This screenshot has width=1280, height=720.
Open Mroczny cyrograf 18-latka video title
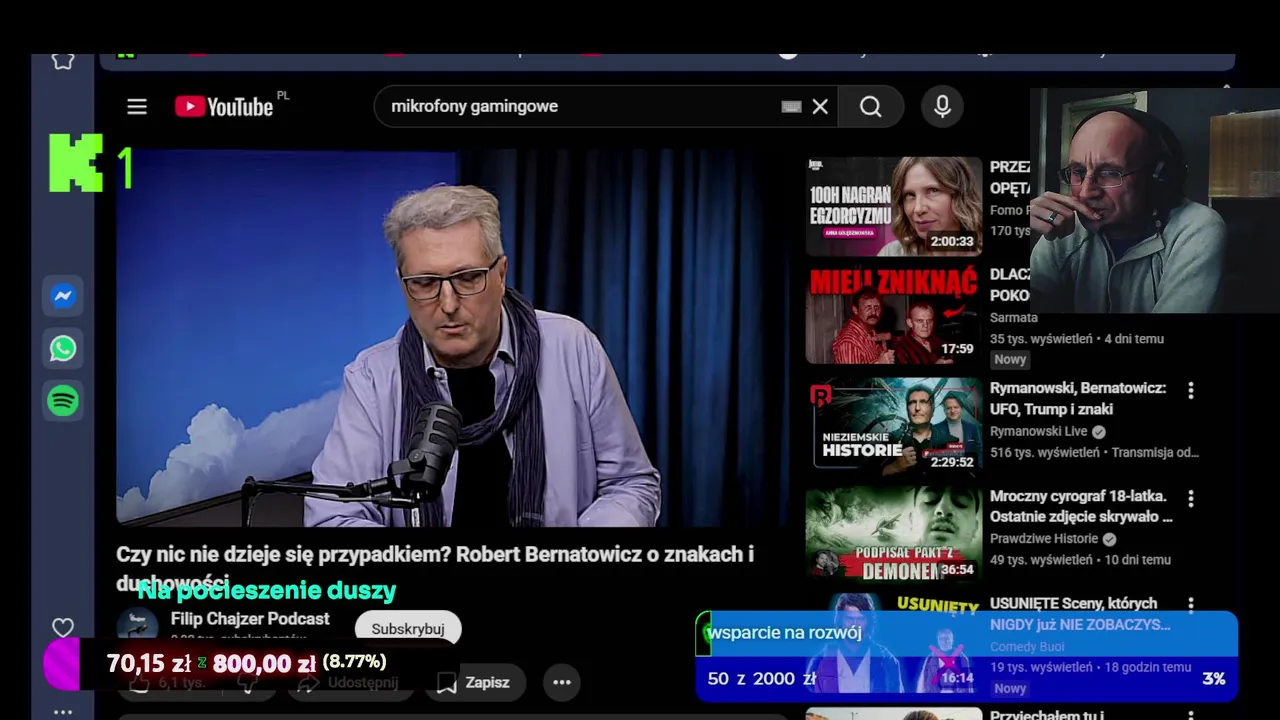tap(1081, 506)
